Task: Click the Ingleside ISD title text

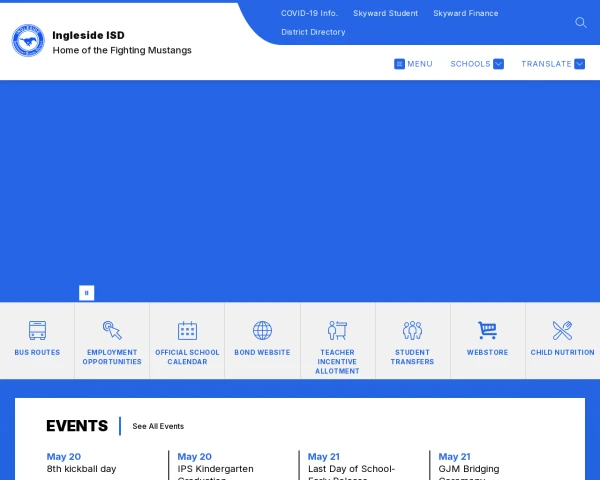Action: pos(88,35)
